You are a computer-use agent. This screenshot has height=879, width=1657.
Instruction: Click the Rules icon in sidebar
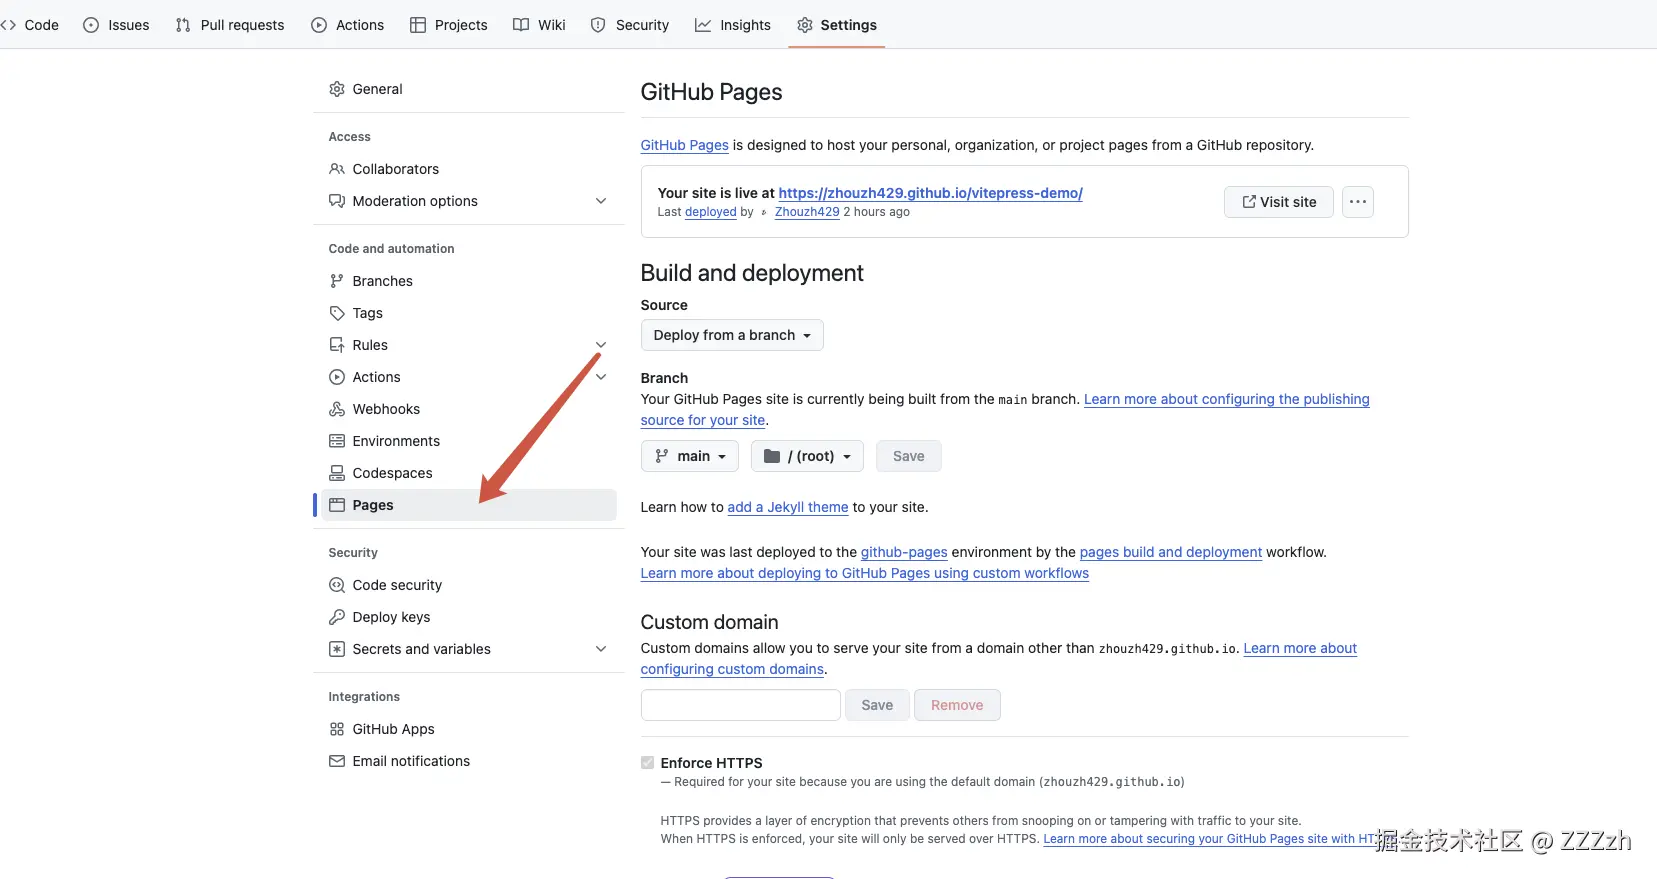coord(337,345)
